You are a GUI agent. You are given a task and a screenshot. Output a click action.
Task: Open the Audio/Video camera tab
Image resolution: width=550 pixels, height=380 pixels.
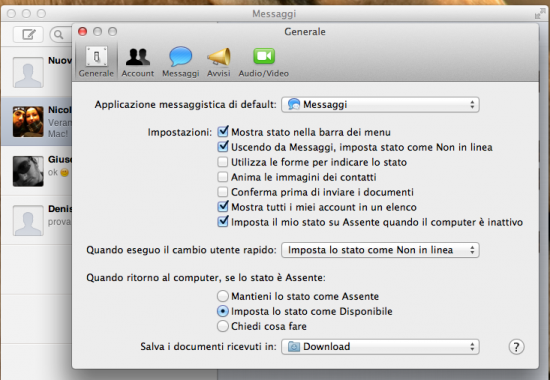point(264,61)
